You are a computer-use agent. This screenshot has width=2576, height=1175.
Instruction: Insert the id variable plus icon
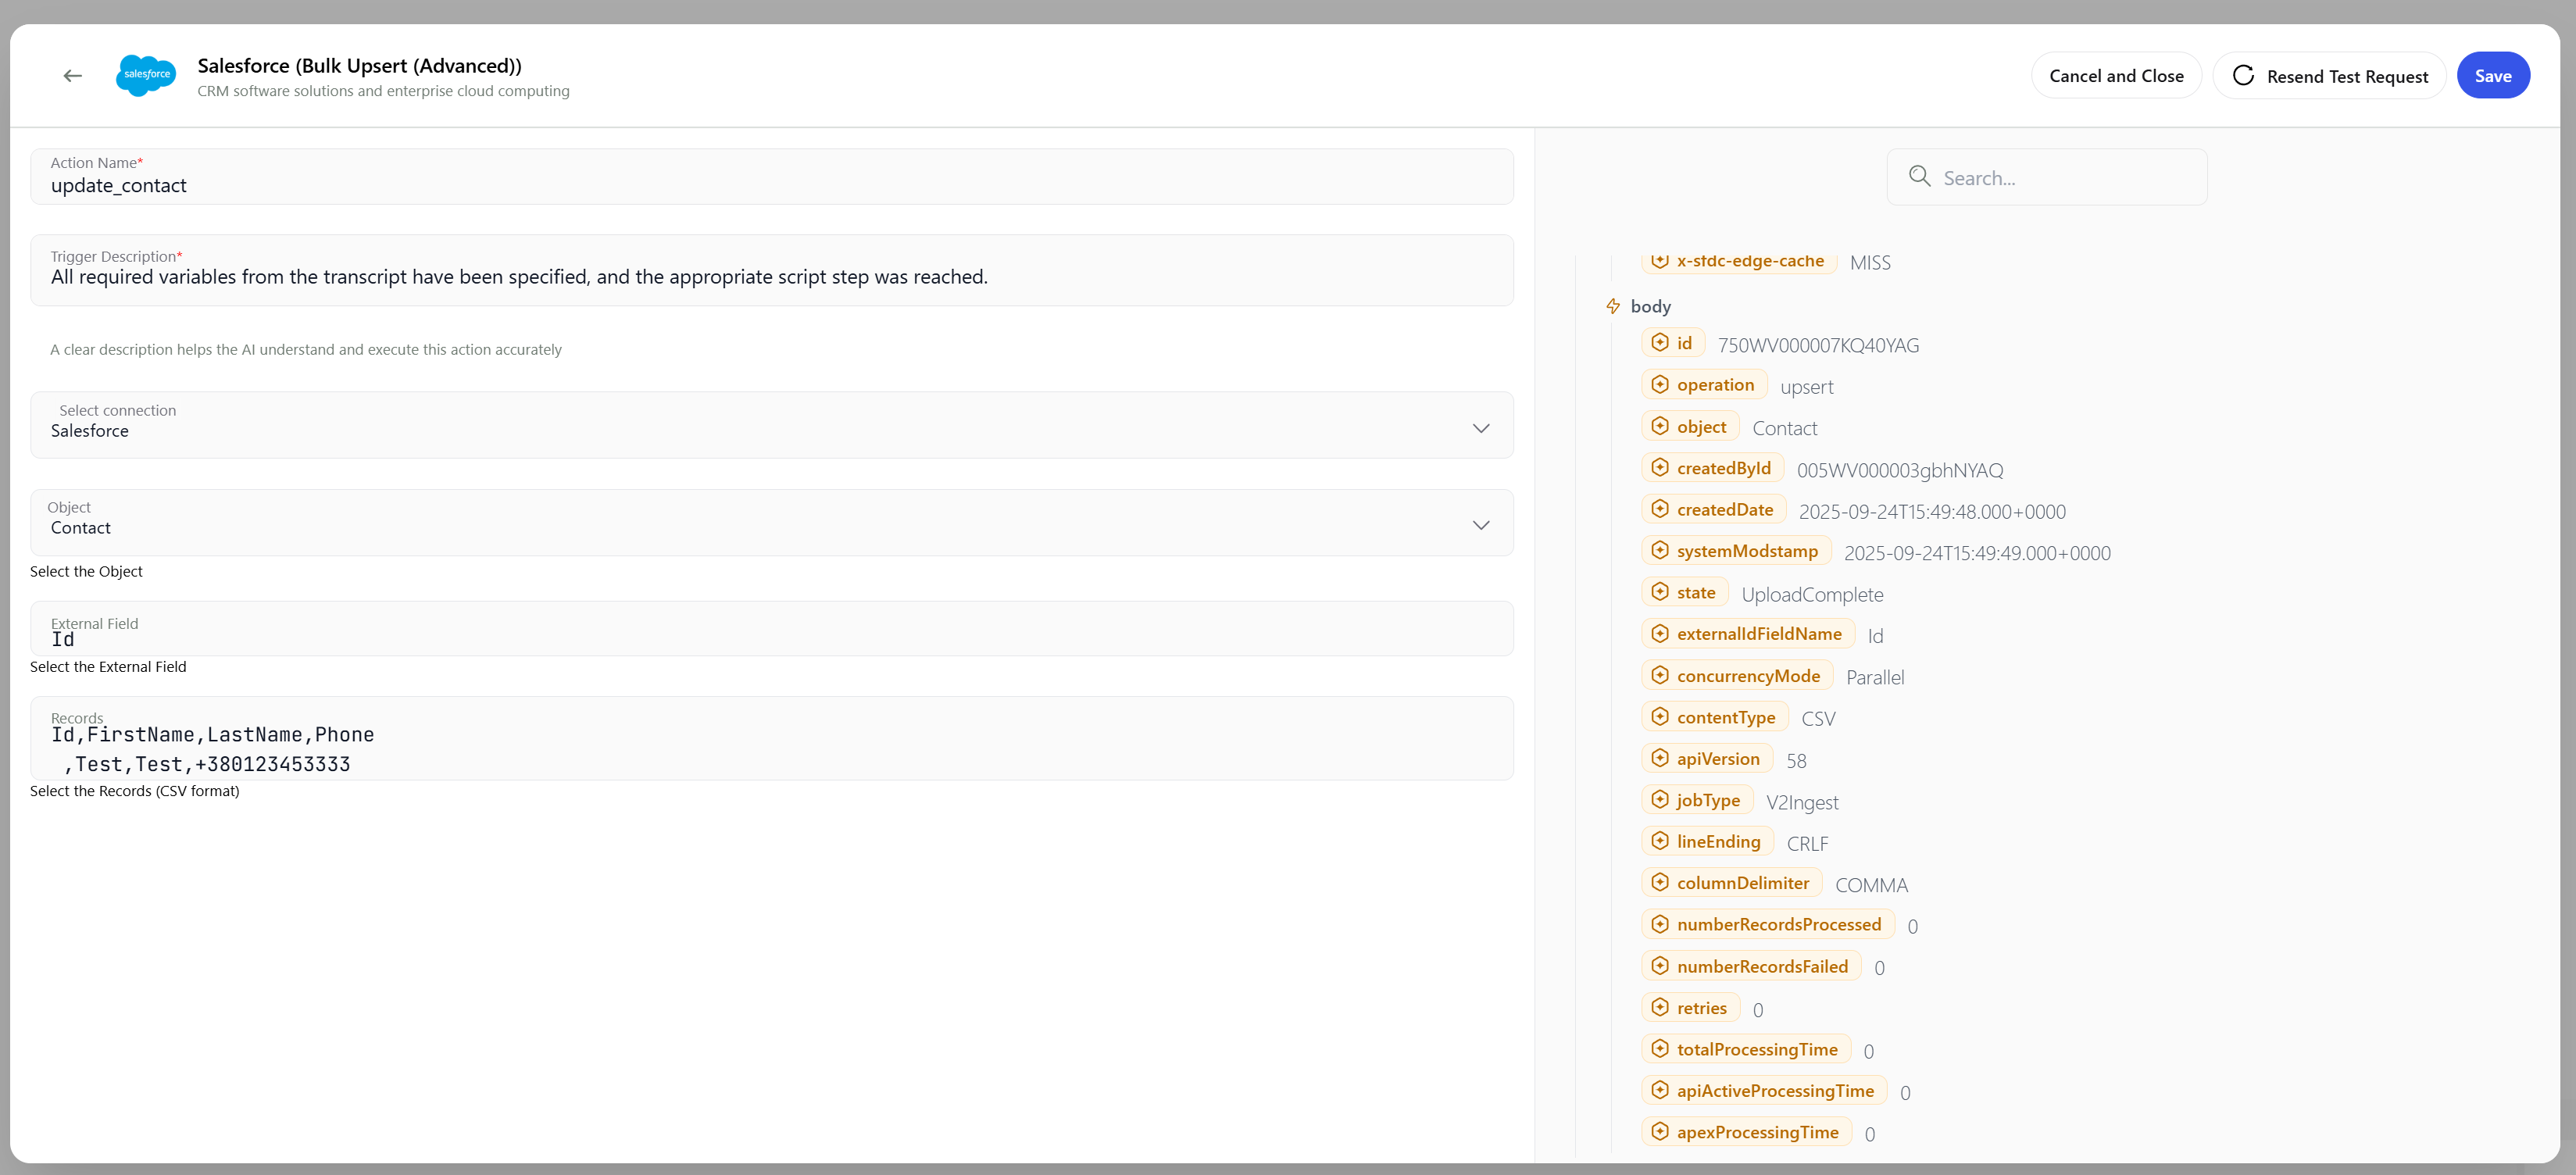[x=1660, y=343]
